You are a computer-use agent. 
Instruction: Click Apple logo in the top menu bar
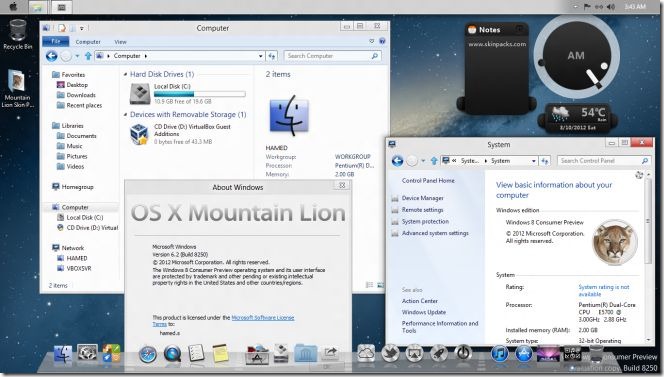[13, 6]
